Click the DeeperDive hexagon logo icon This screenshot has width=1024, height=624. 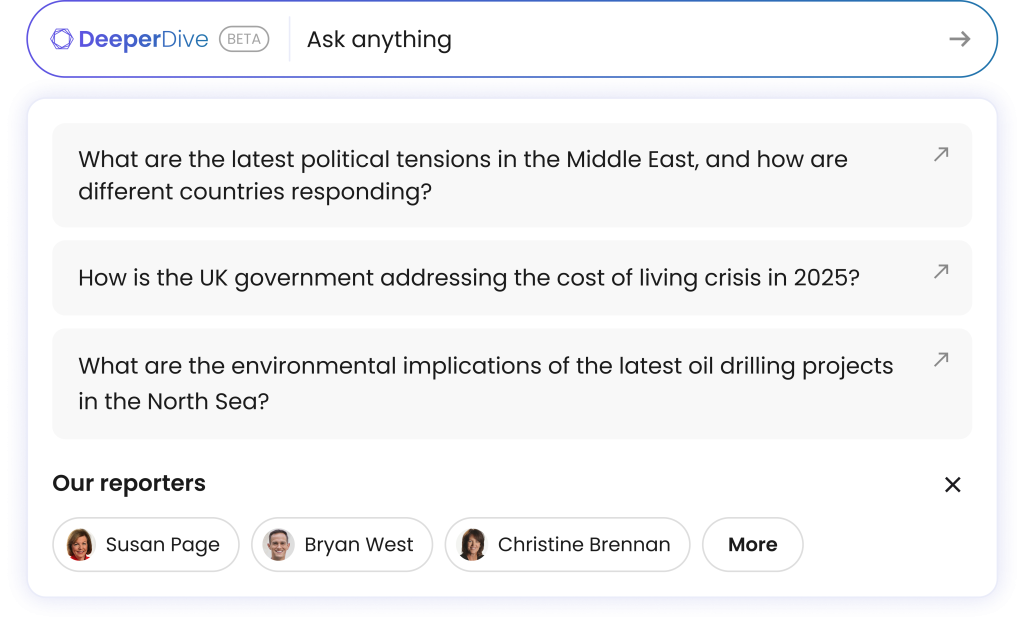tap(61, 39)
